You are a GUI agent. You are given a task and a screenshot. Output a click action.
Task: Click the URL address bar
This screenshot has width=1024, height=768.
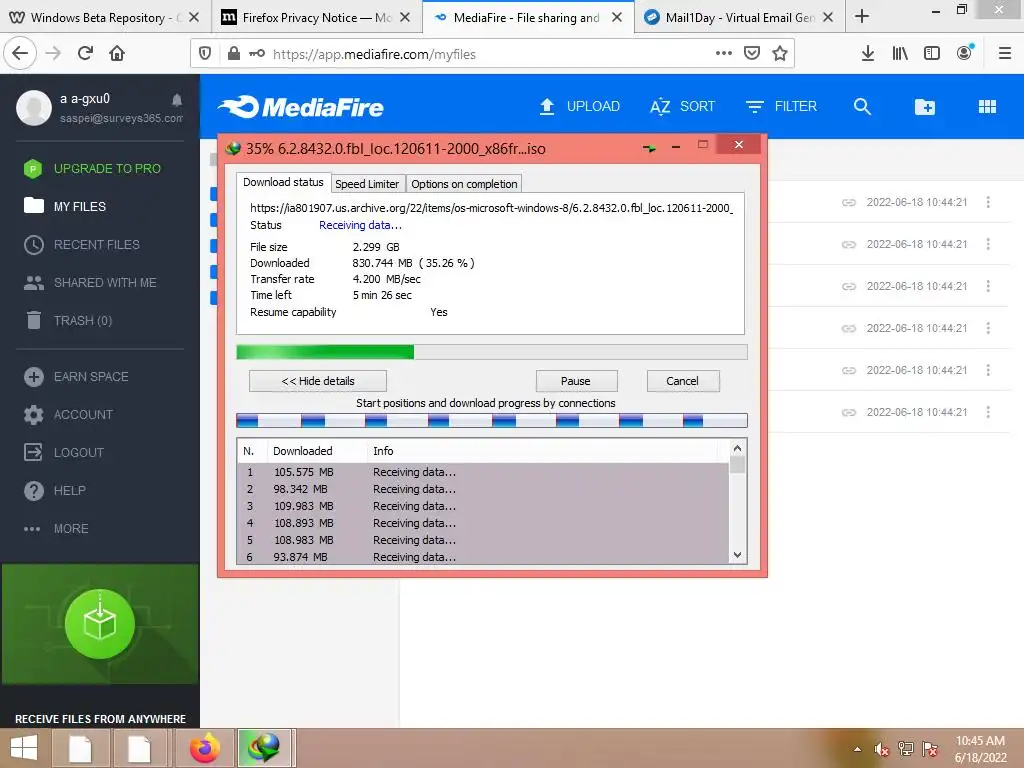tap(490, 54)
